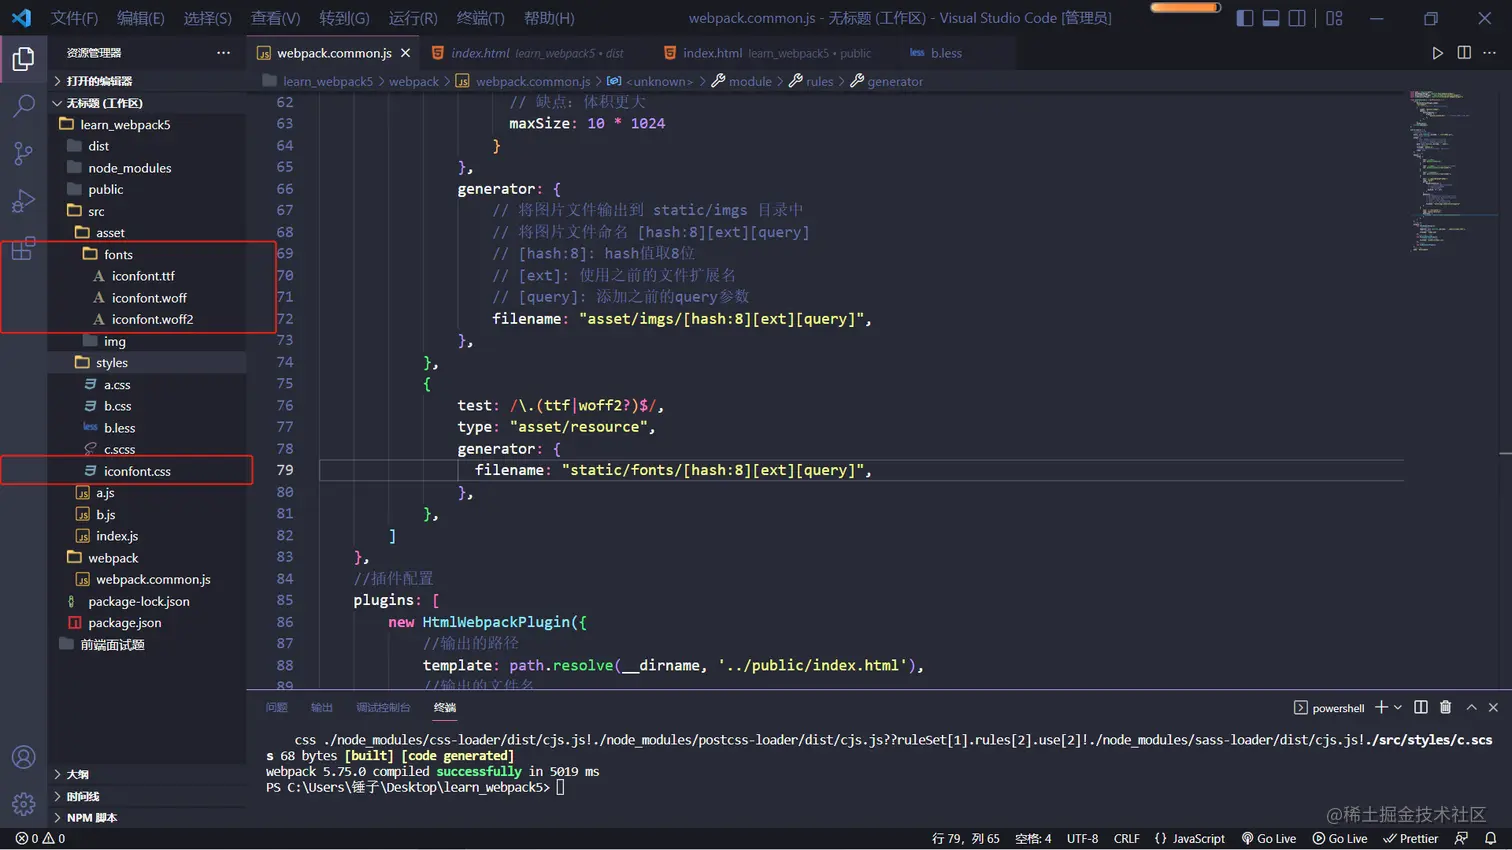Click Prettier in status bar
Viewport: 1512px width, 850px height.
(x=1411, y=838)
